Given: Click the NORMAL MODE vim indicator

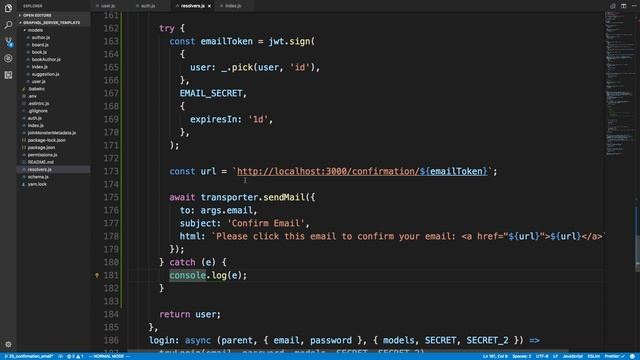Looking at the screenshot, I should (109, 356).
